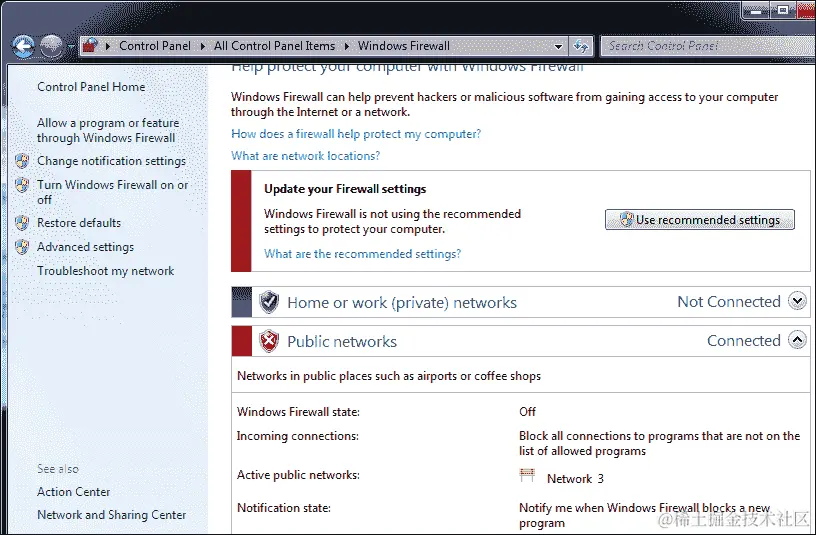
Task: Select All Control Panel Items breadcrumb
Action: [274, 46]
